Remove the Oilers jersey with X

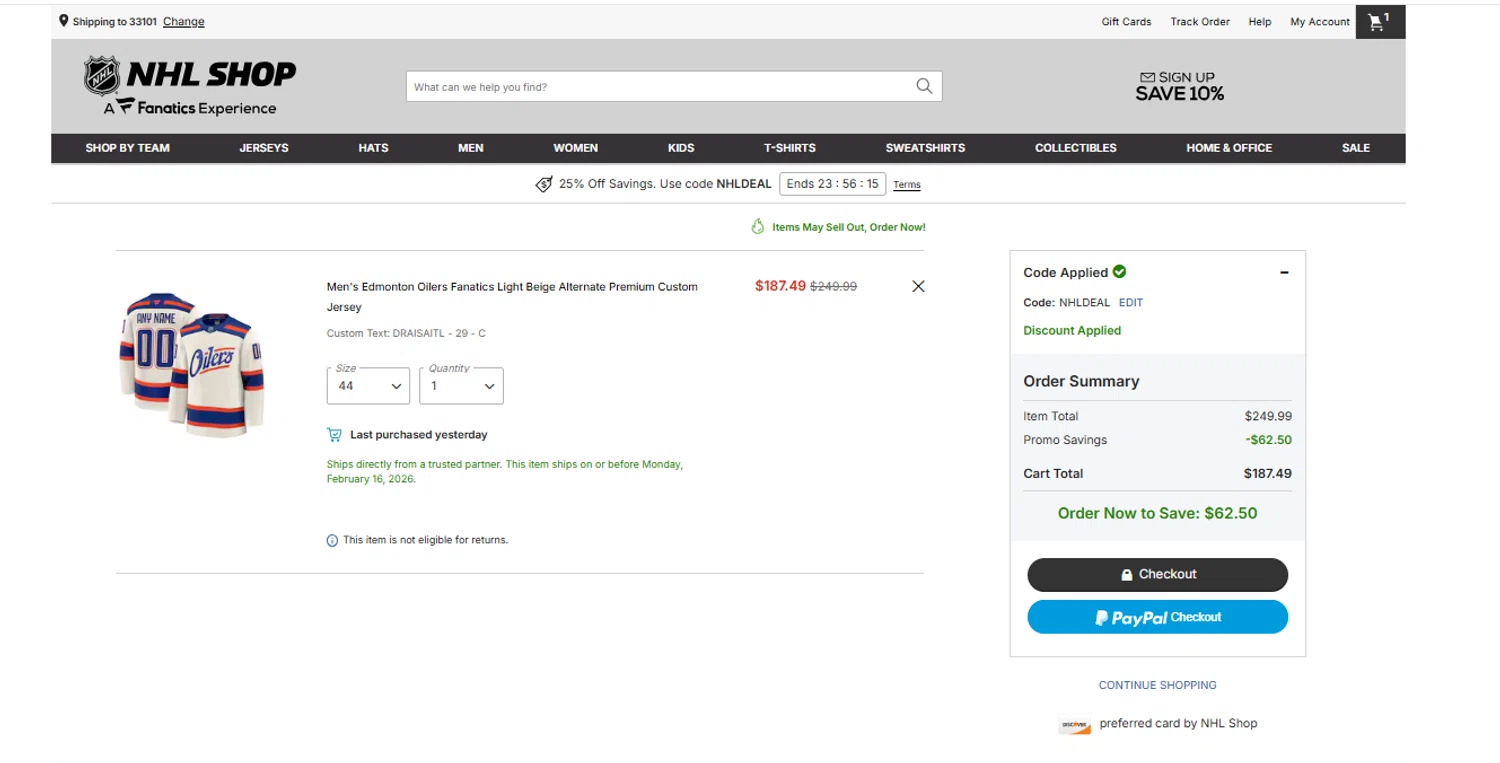click(918, 286)
